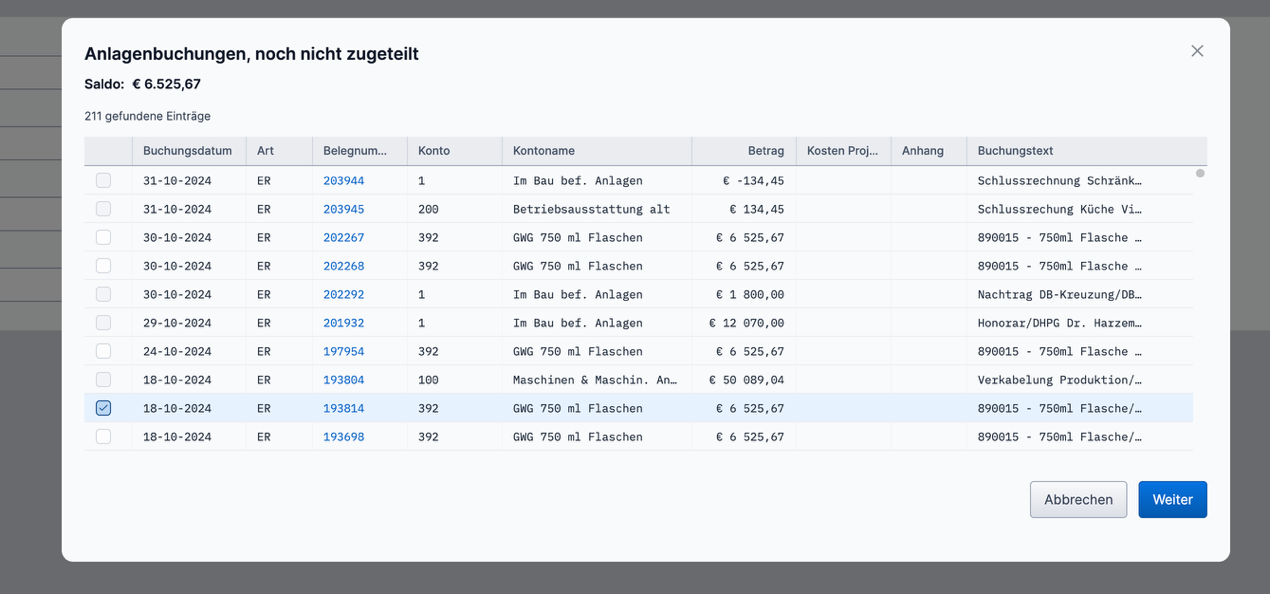The width and height of the screenshot is (1270, 594).
Task: Close the Anlagenbuchungen dialog with X icon
Action: point(1197,51)
